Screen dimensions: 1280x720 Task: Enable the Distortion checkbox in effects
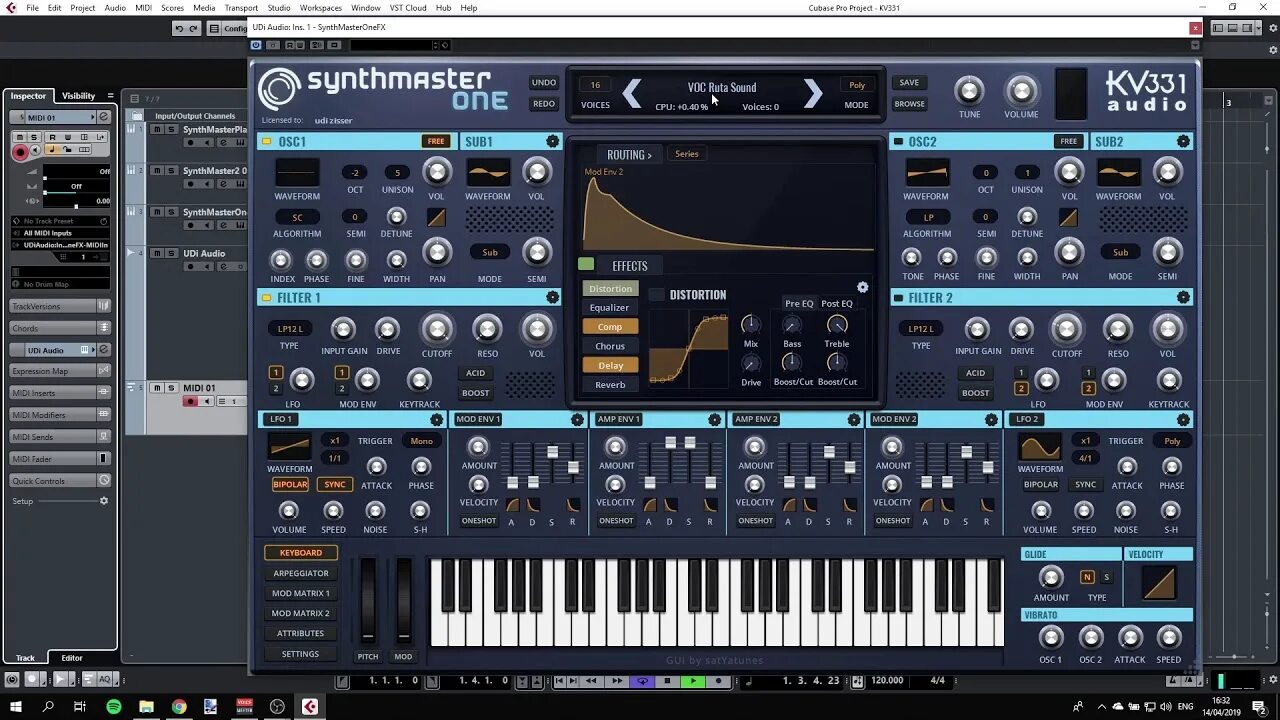tap(657, 295)
